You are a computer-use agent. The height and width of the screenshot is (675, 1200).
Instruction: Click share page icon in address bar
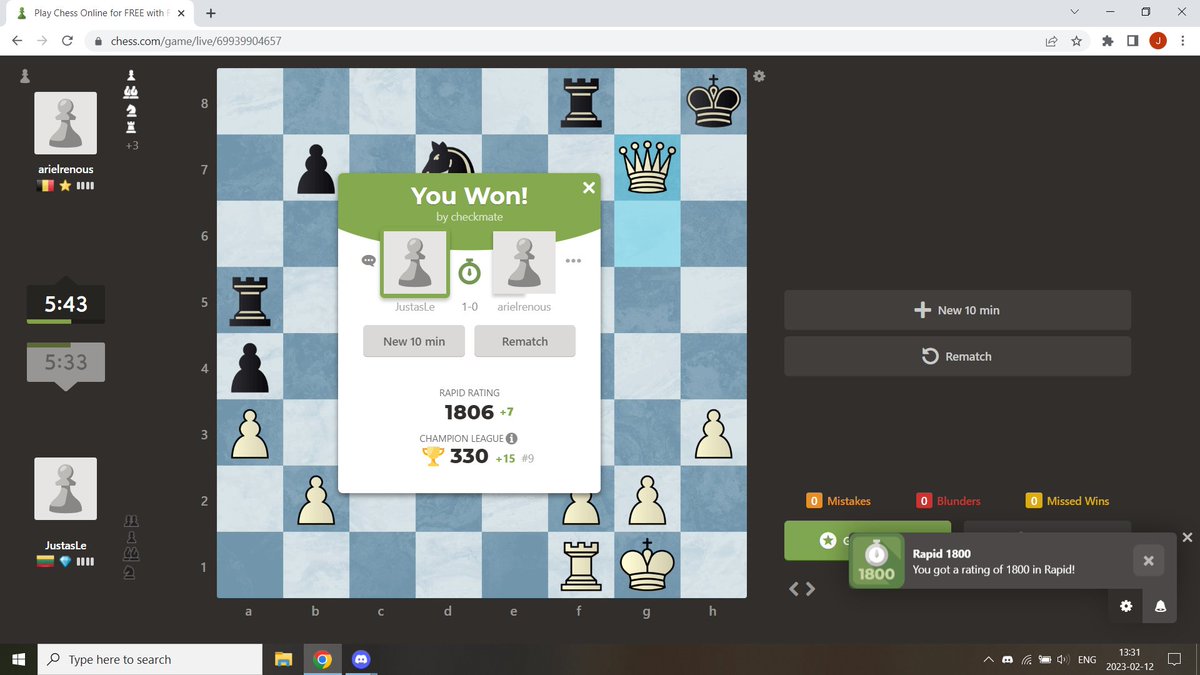click(x=1051, y=41)
